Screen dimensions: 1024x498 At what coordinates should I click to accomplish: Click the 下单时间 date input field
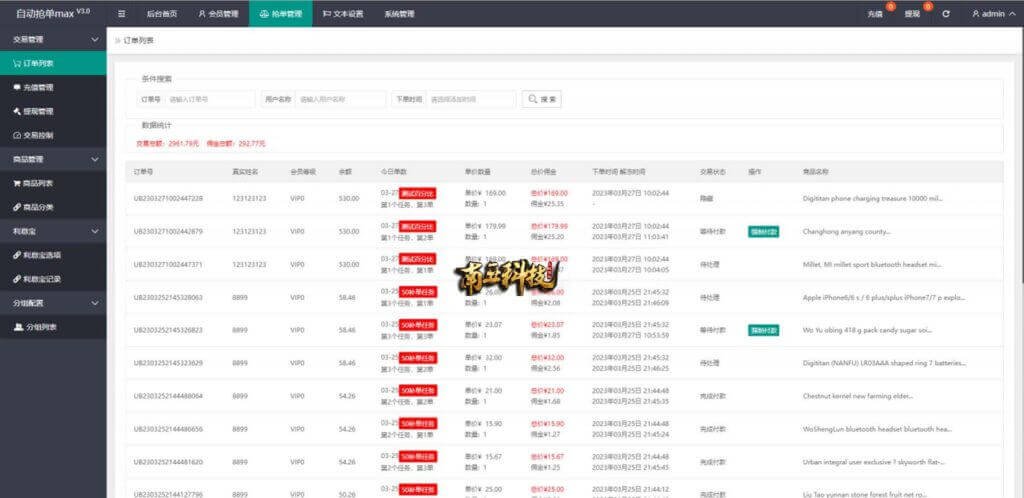(470, 99)
